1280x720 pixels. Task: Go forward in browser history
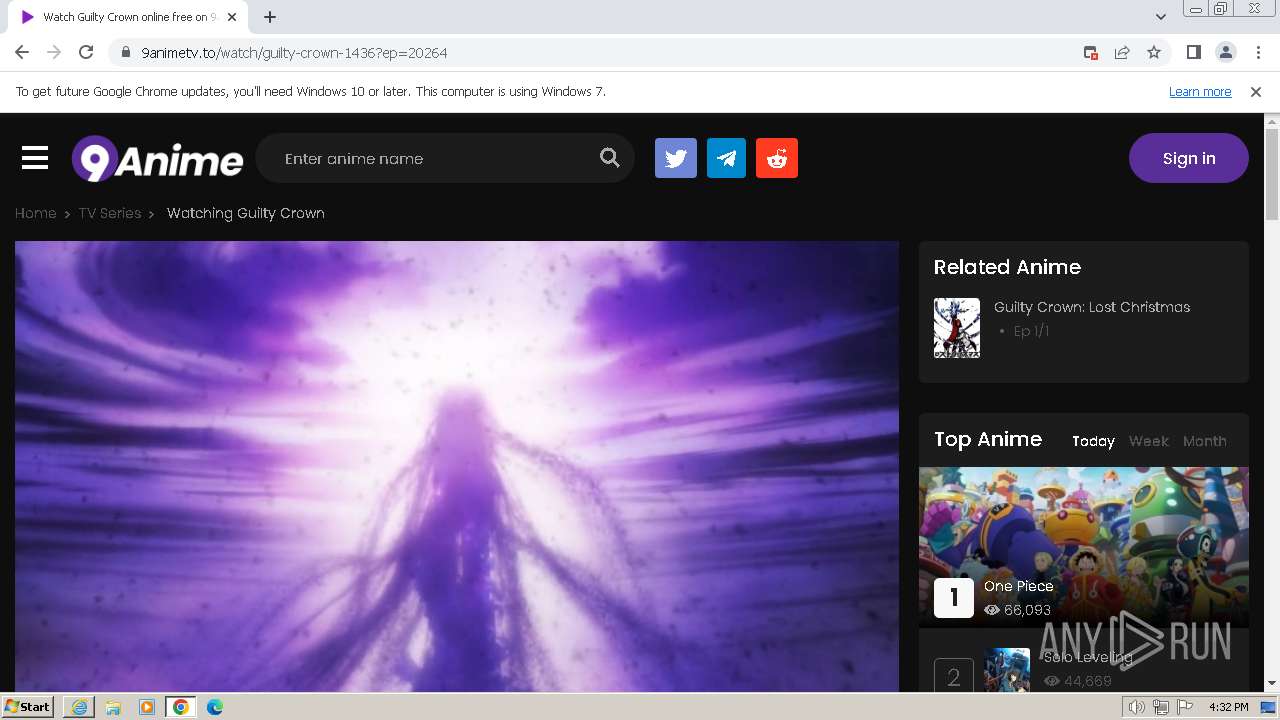click(54, 52)
